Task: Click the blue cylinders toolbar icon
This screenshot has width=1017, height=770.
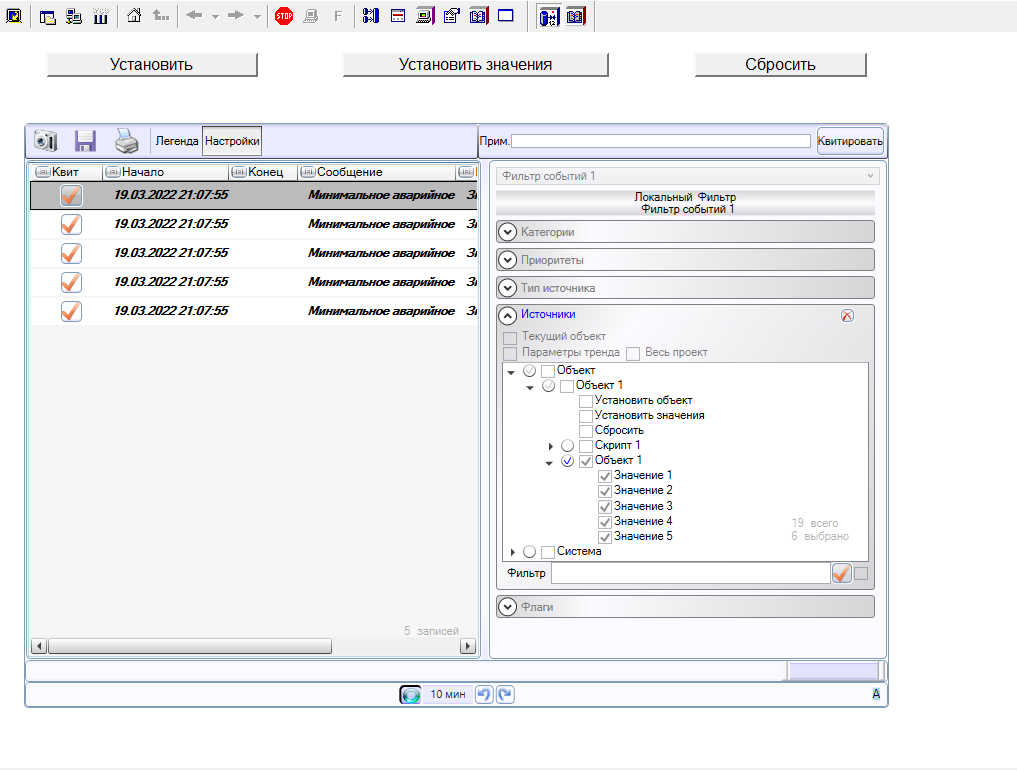Action: point(371,16)
